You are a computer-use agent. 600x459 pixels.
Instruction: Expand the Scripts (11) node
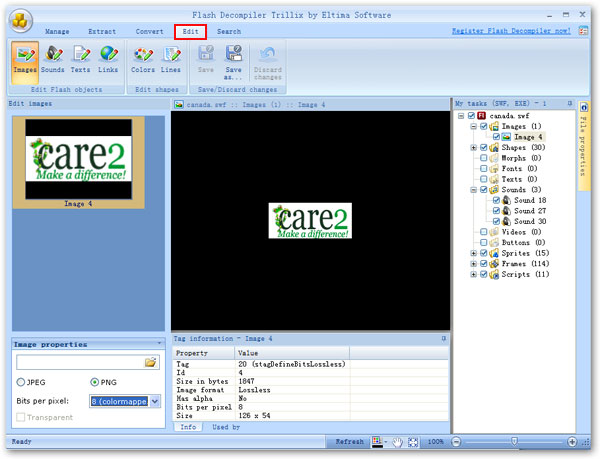[x=473, y=274]
